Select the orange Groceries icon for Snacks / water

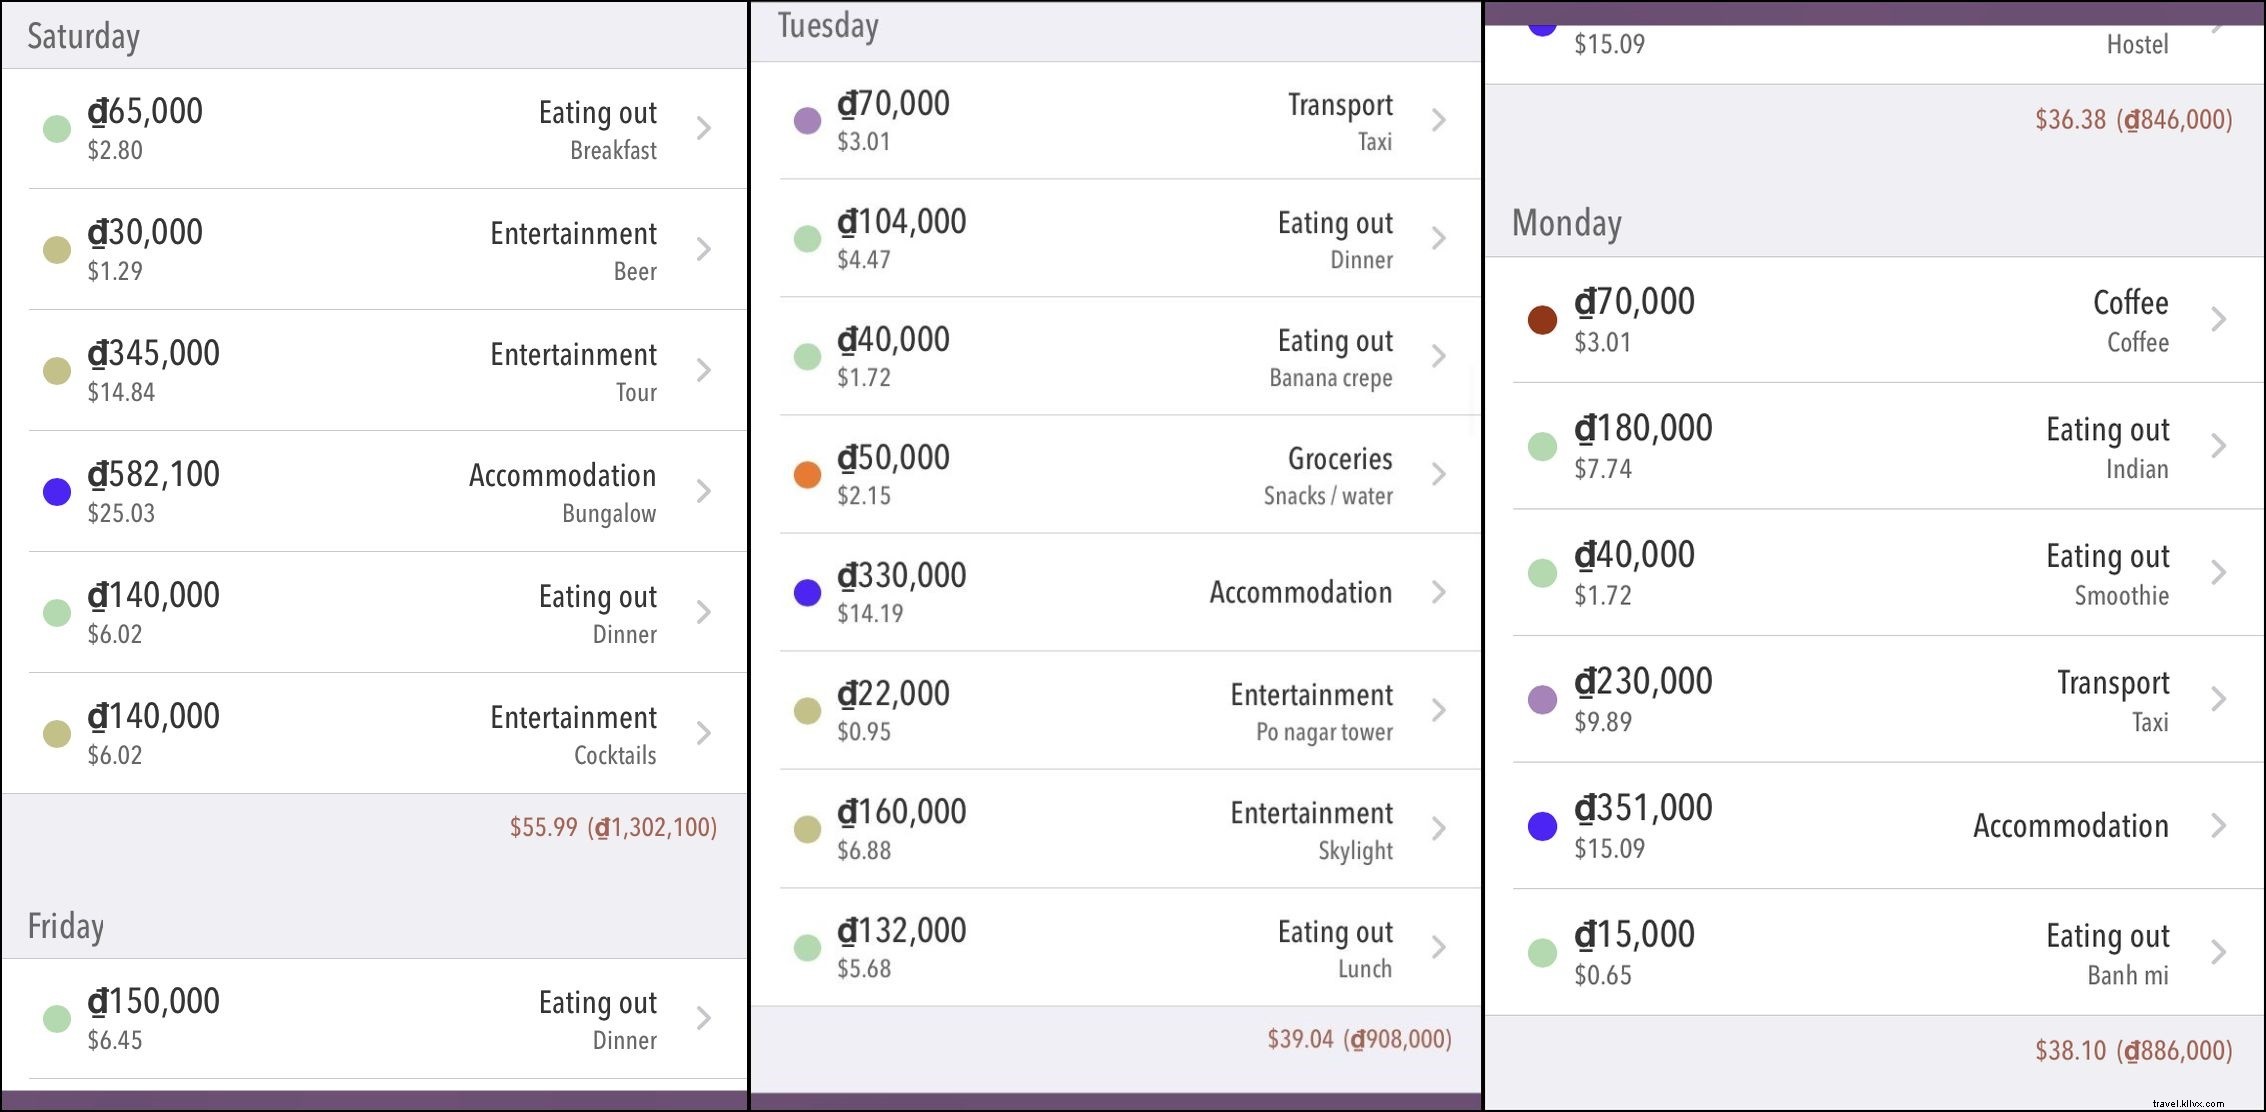(x=806, y=474)
